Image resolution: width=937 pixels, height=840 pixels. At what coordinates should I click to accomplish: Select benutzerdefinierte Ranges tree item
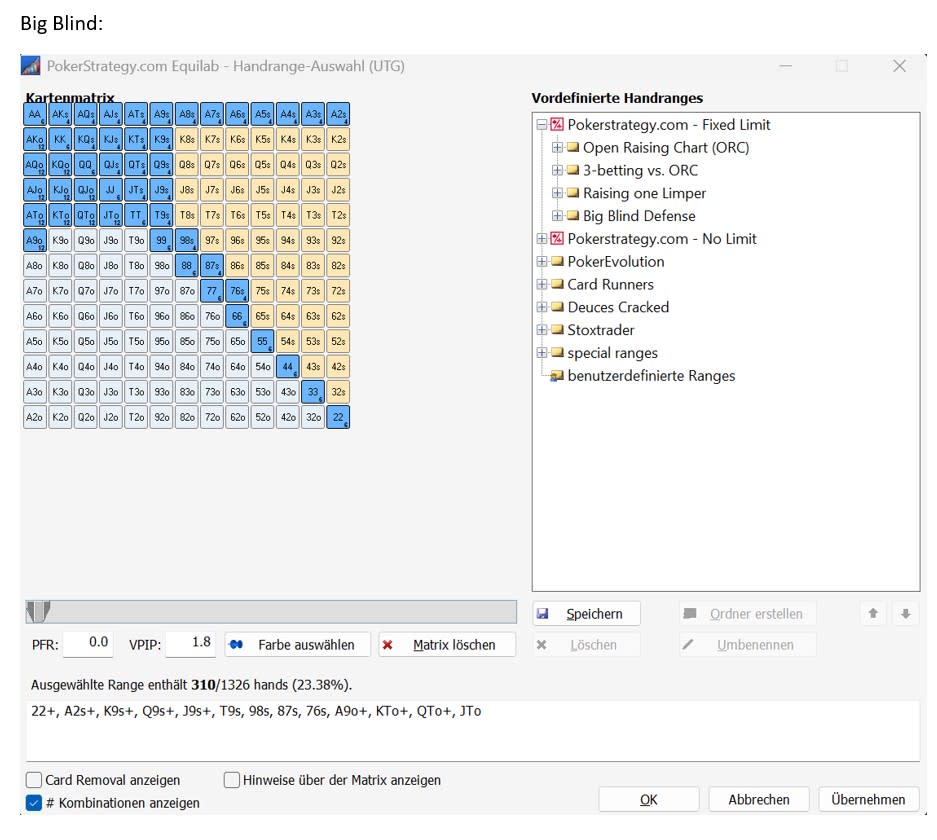pyautogui.click(x=651, y=376)
